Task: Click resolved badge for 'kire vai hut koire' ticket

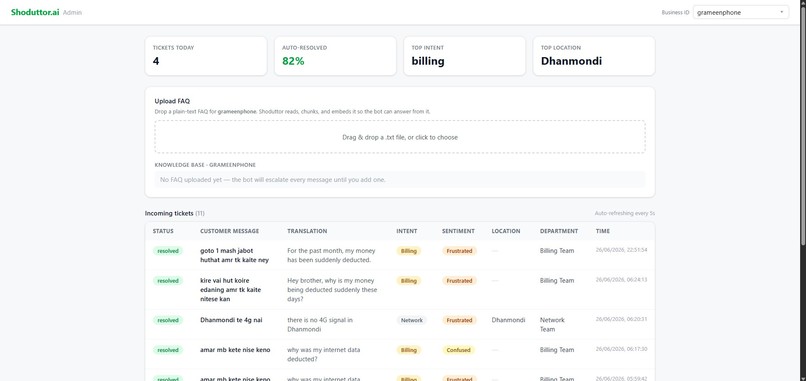Action: [x=168, y=281]
